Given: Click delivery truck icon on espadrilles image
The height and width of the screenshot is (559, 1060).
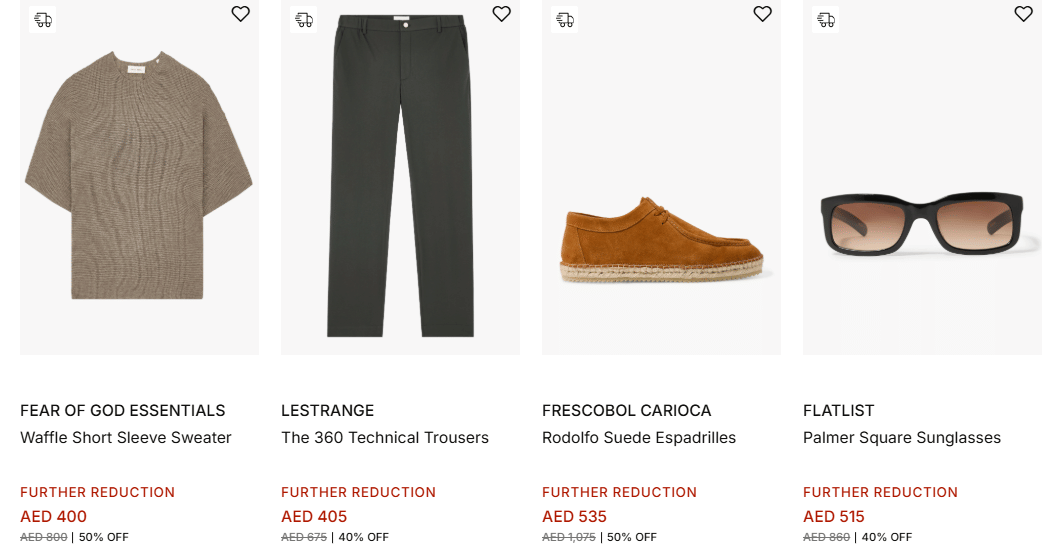Looking at the screenshot, I should [565, 19].
